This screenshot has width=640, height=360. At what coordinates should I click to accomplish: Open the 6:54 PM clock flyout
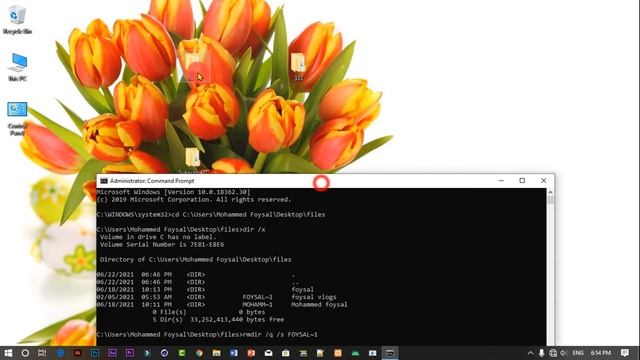point(601,353)
